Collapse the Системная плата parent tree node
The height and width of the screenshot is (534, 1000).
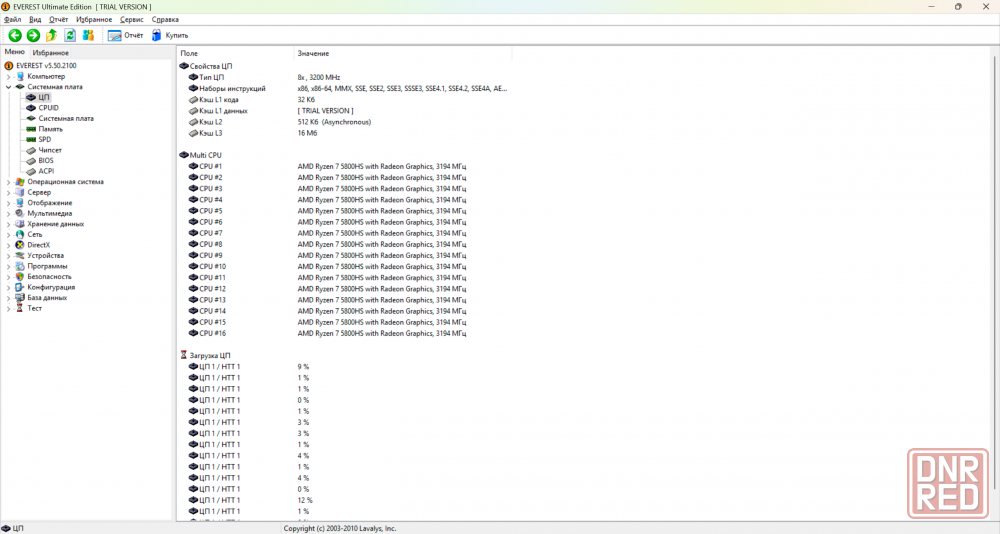(x=8, y=87)
